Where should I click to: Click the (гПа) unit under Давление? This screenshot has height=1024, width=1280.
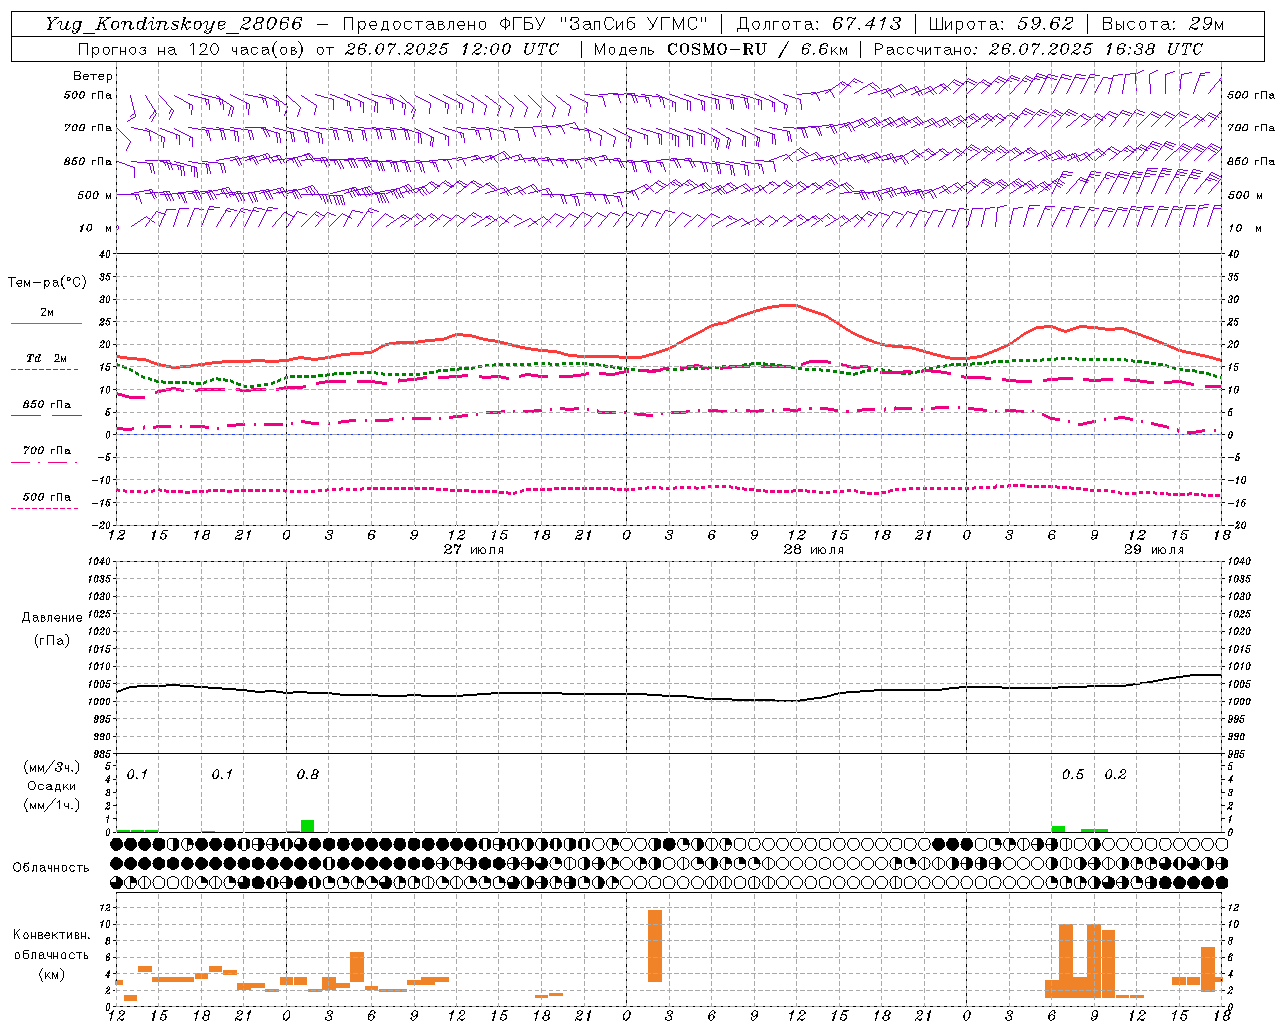pos(52,640)
